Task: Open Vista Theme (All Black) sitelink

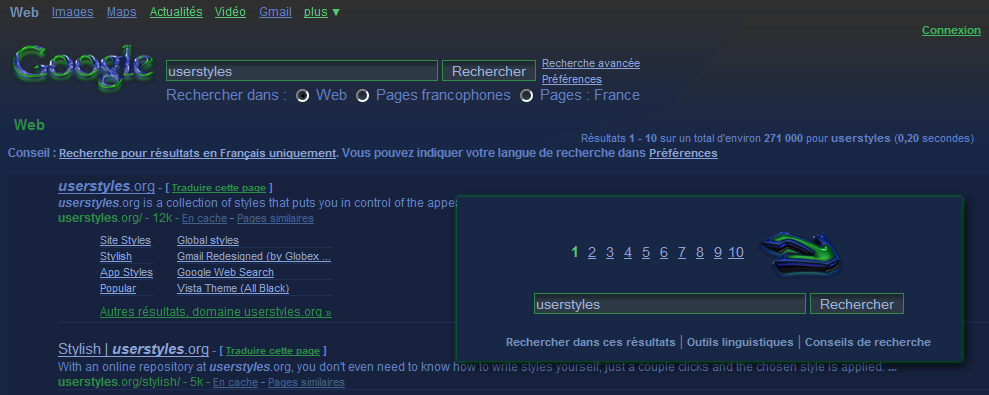Action: tap(233, 288)
